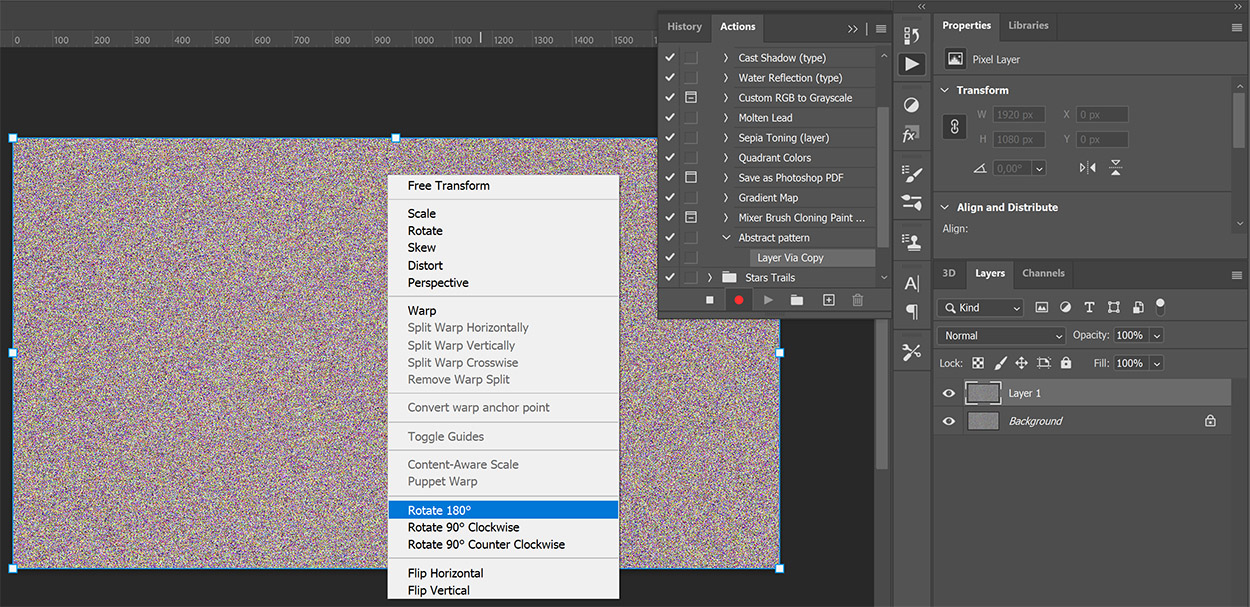Image resolution: width=1250 pixels, height=607 pixels.
Task: Uncheck the Molten Lead action item
Action: click(x=669, y=117)
